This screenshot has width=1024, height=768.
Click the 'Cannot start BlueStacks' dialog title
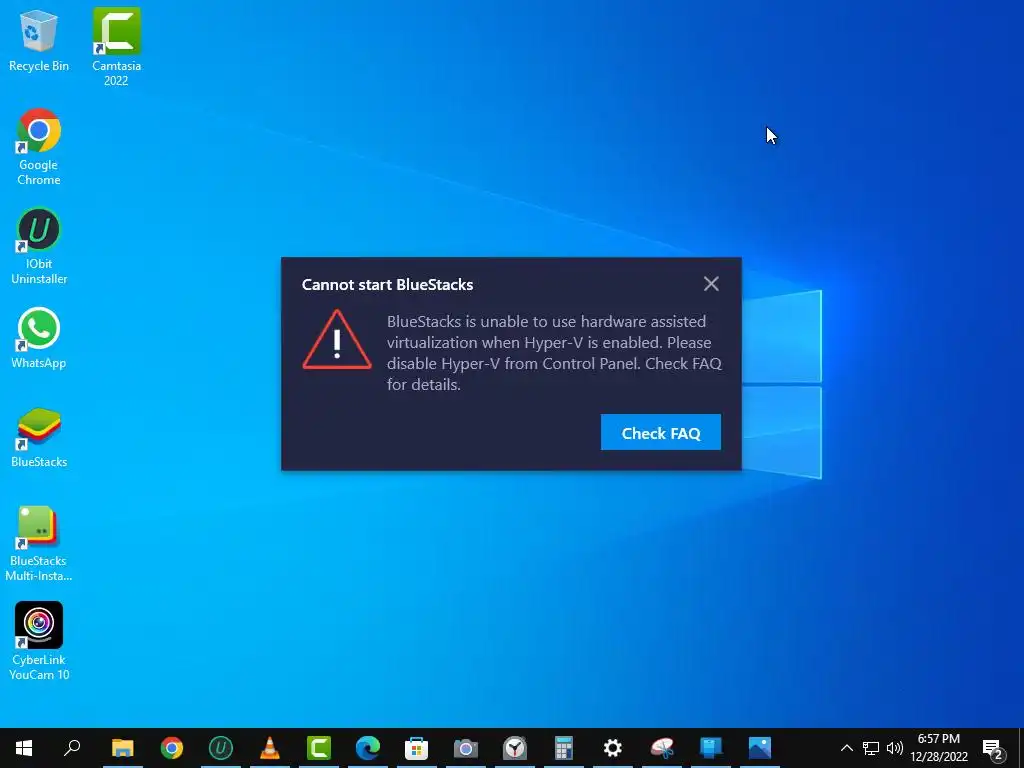[x=387, y=285]
